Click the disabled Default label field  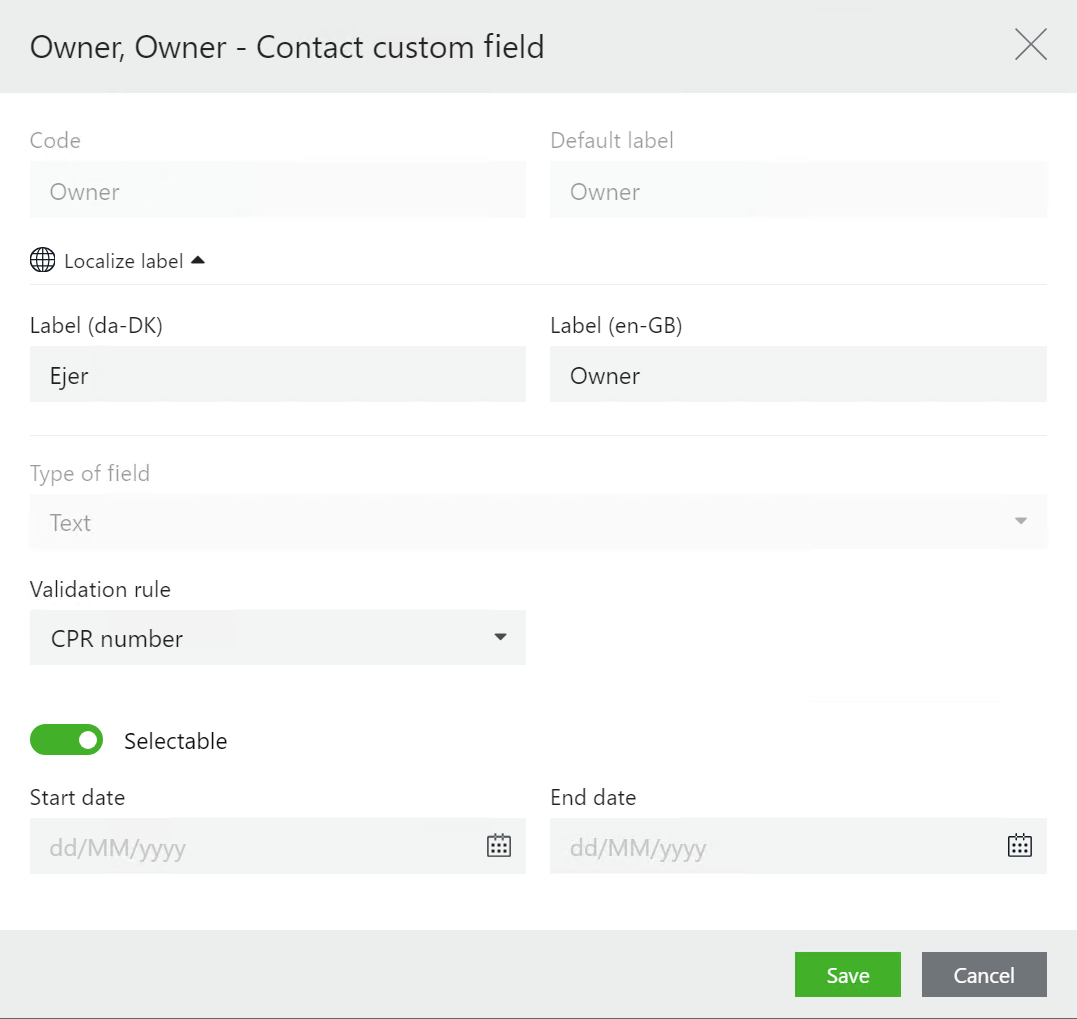pyautogui.click(x=797, y=191)
